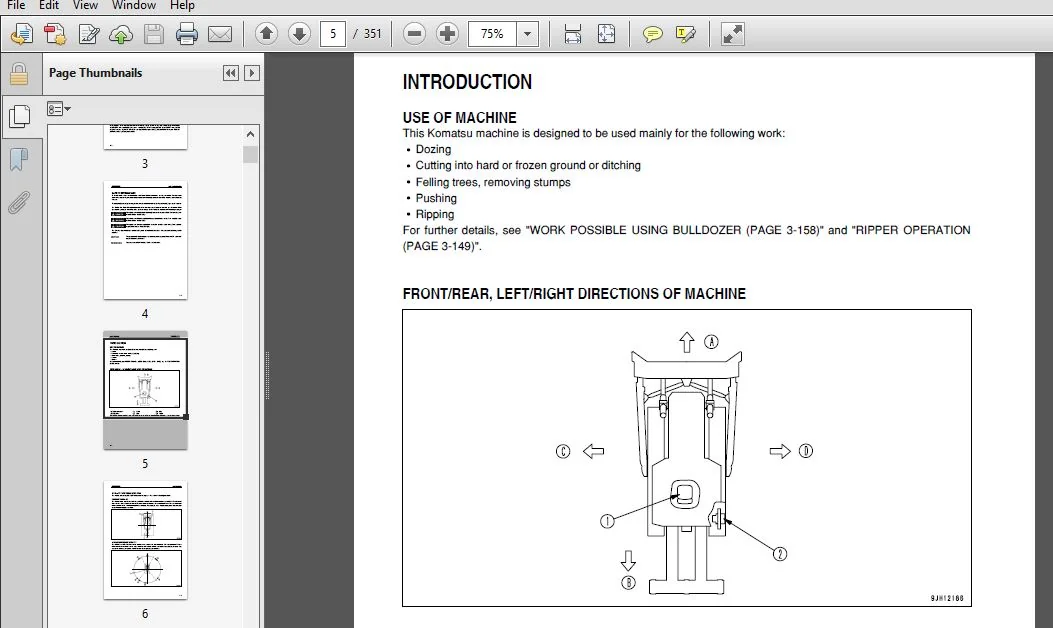The width and height of the screenshot is (1053, 628).
Task: Open the View menu
Action: coord(85,5)
